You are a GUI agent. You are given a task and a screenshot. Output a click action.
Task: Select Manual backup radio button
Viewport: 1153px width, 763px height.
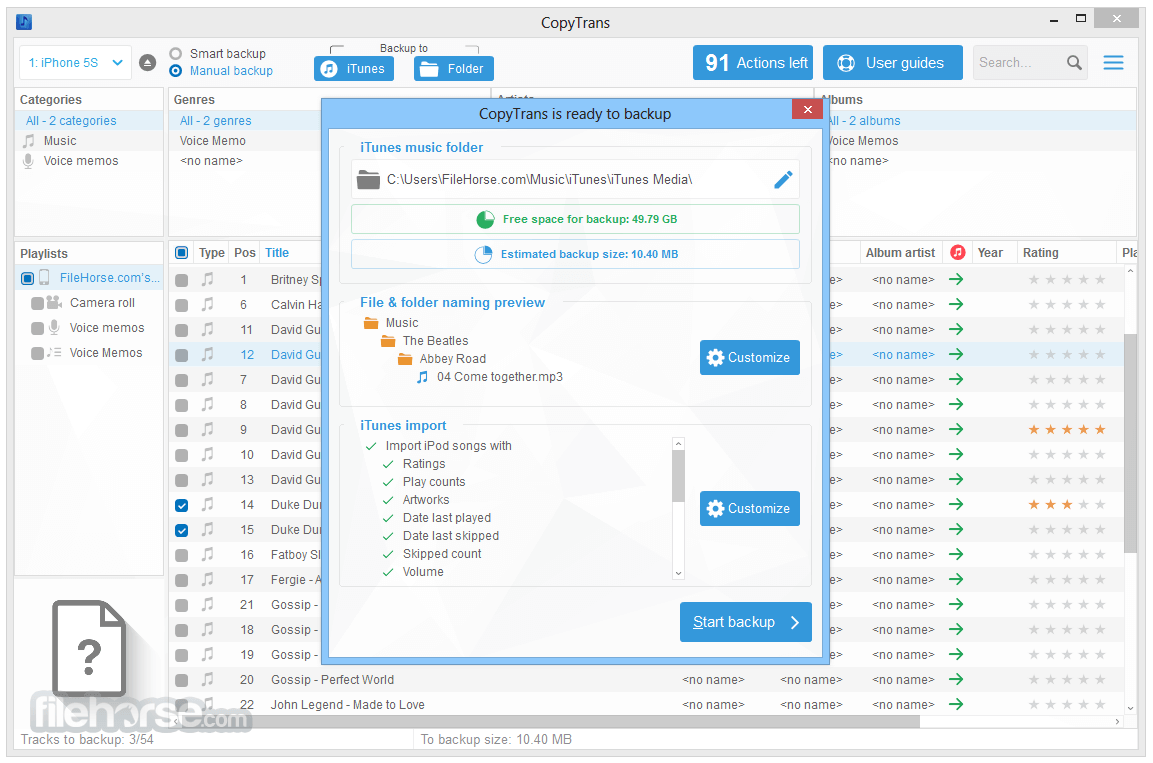(176, 71)
